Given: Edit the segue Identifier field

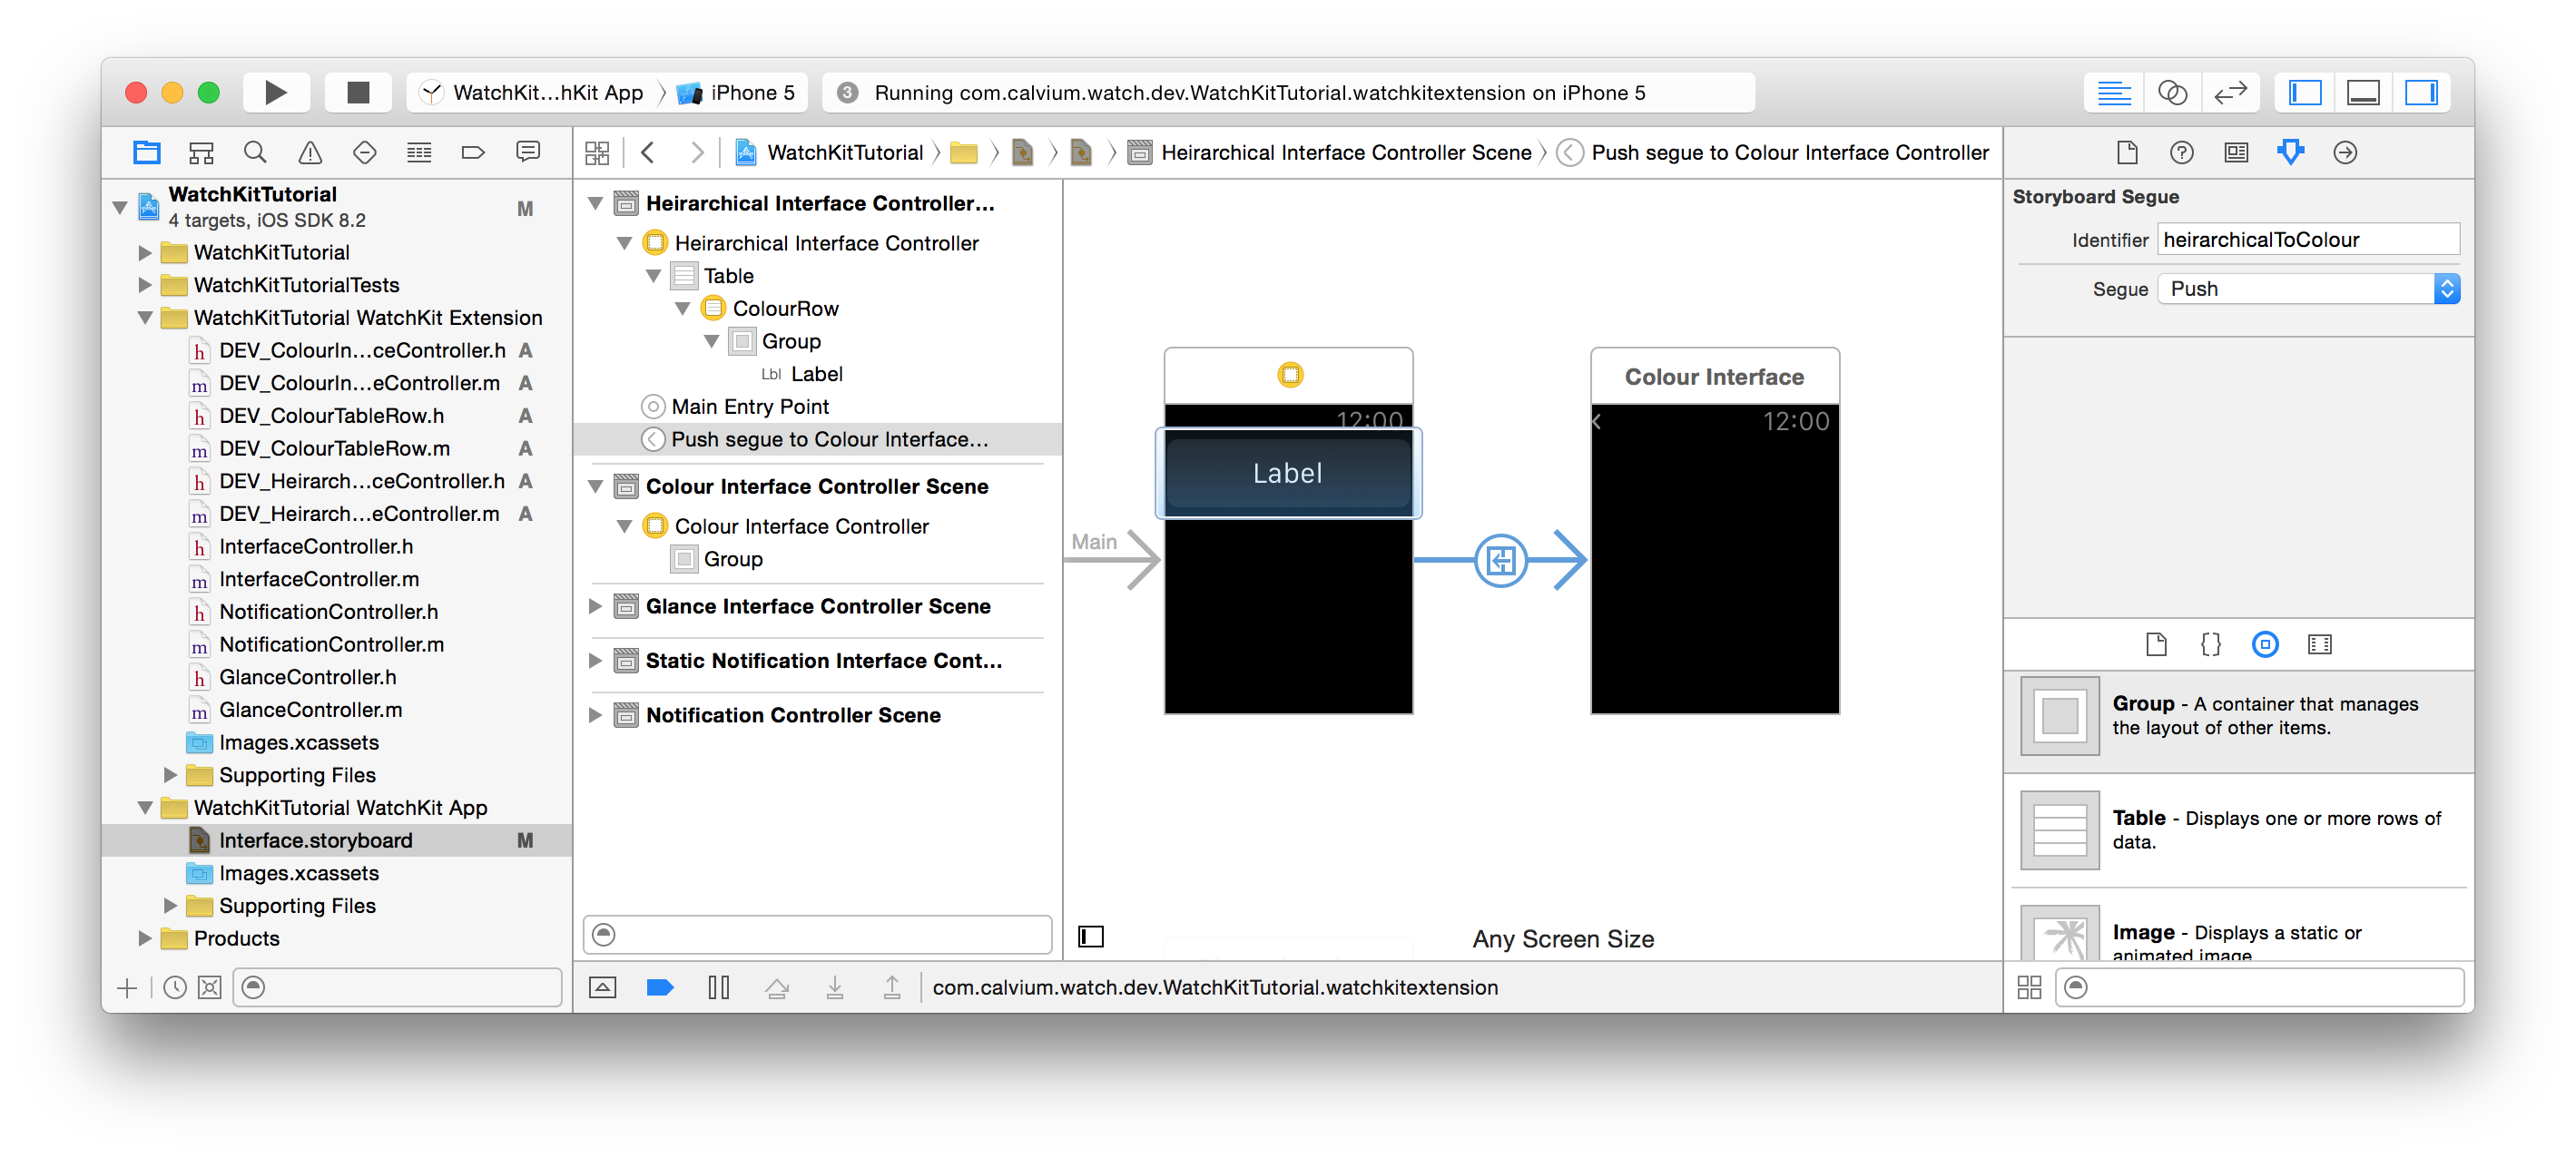Looking at the screenshot, I should pyautogui.click(x=2308, y=240).
